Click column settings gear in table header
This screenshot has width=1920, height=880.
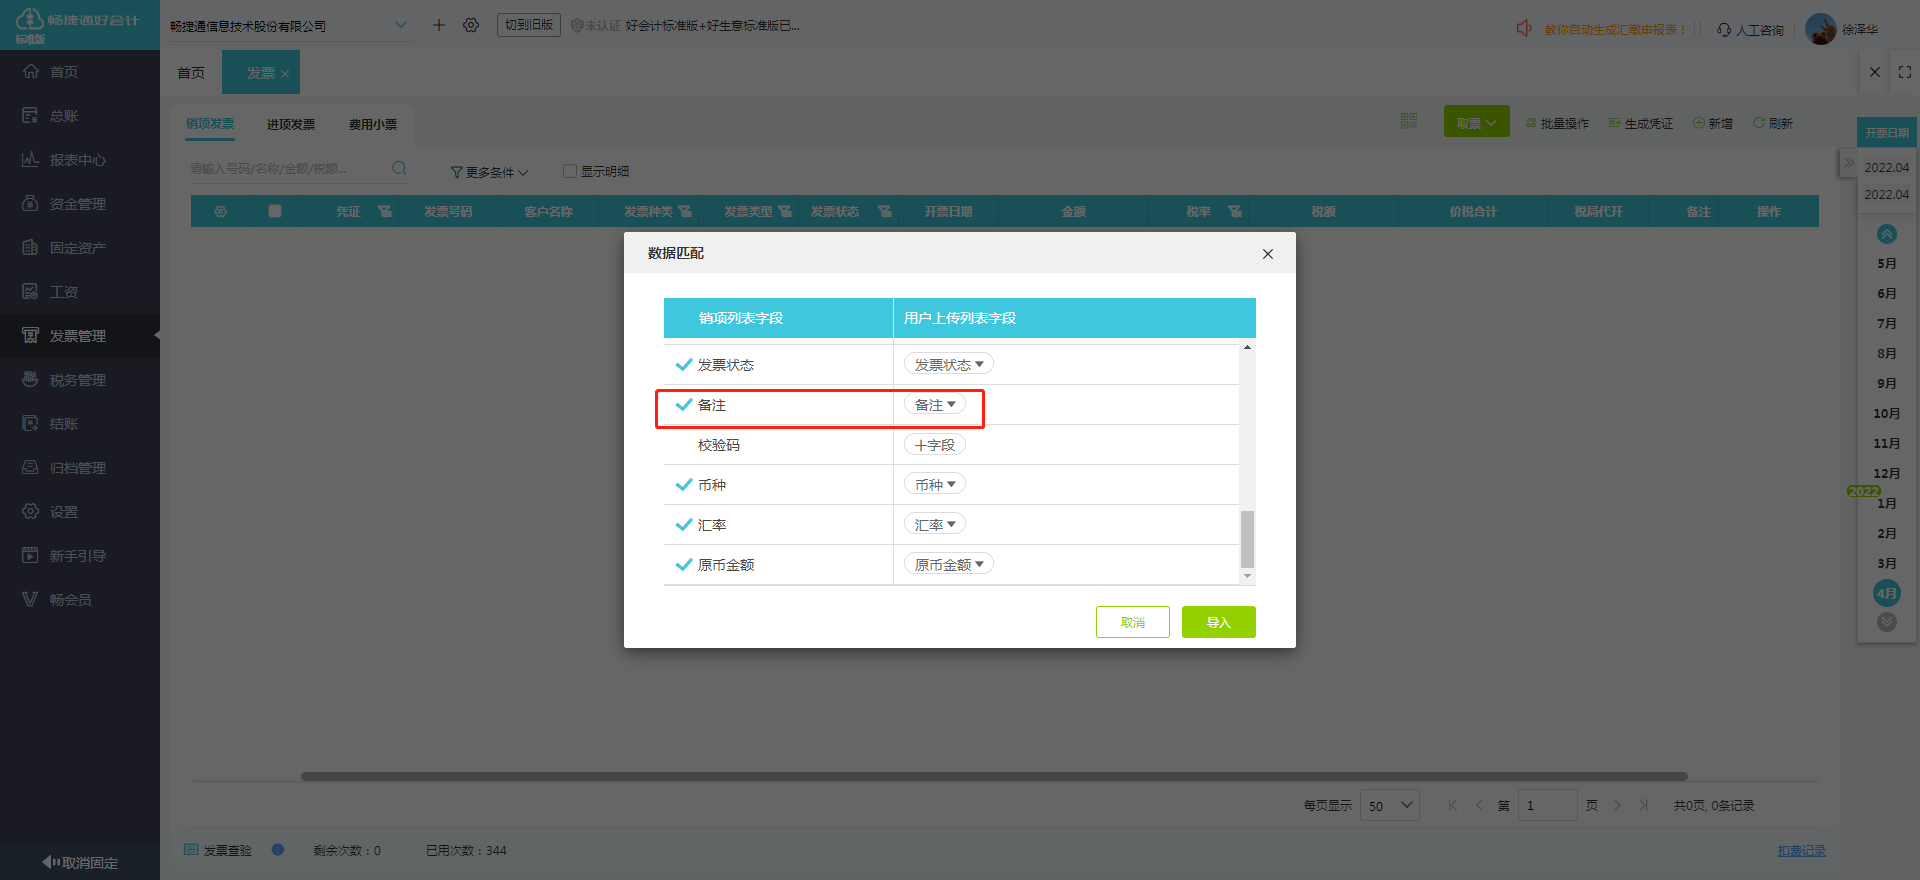[x=220, y=212]
